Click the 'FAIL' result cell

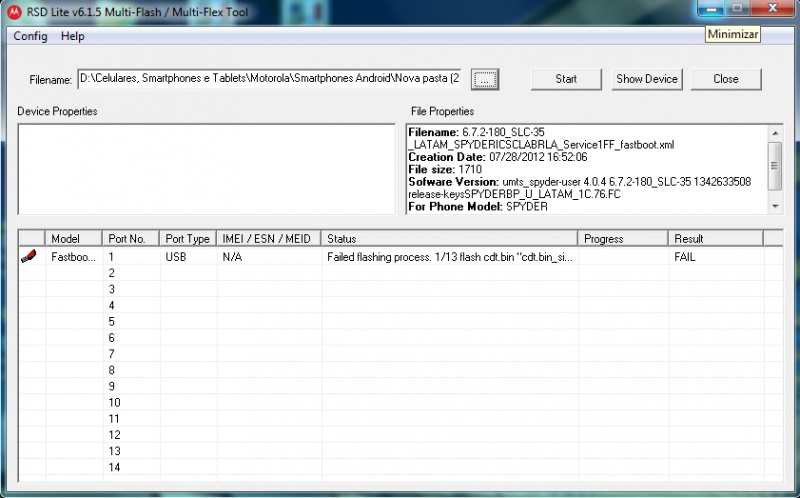coord(685,257)
